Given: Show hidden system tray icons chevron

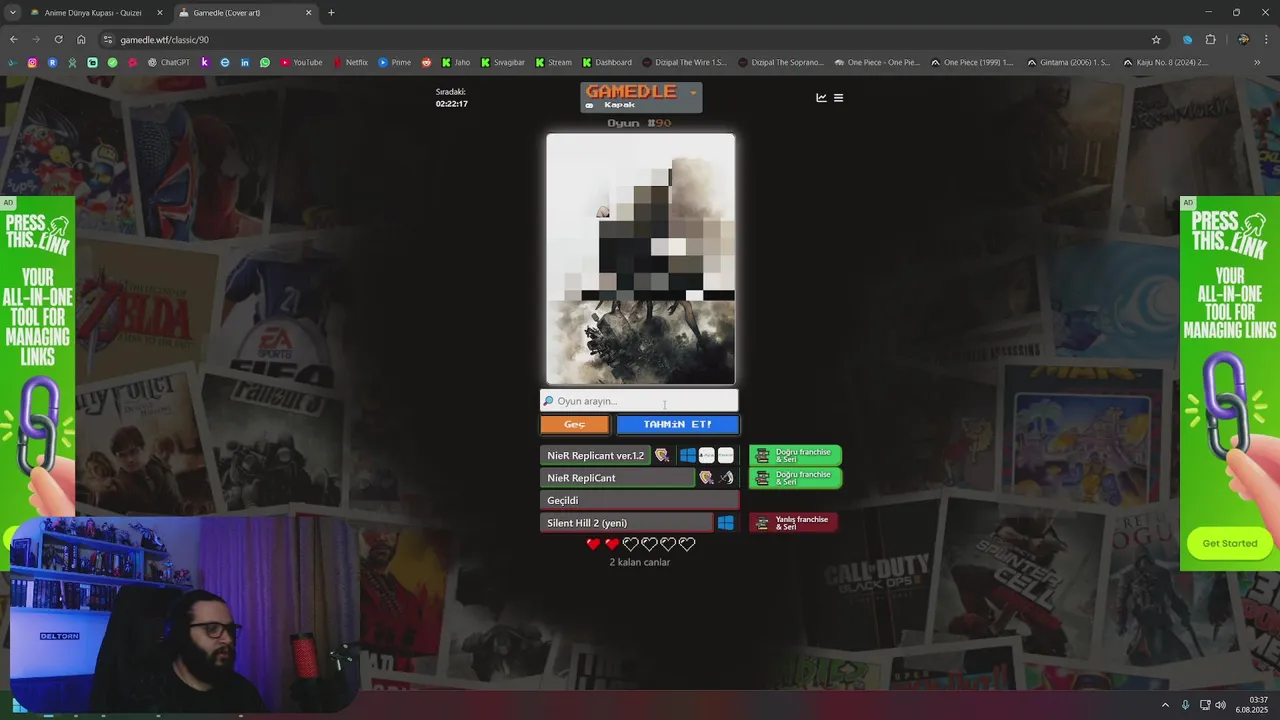Looking at the screenshot, I should pos(1165,705).
